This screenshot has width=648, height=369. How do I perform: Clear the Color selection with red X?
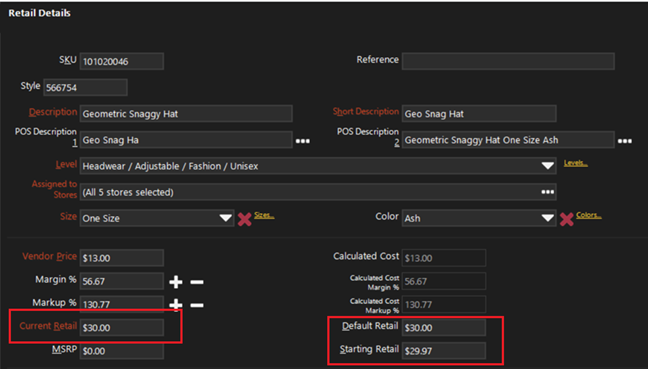[567, 219]
